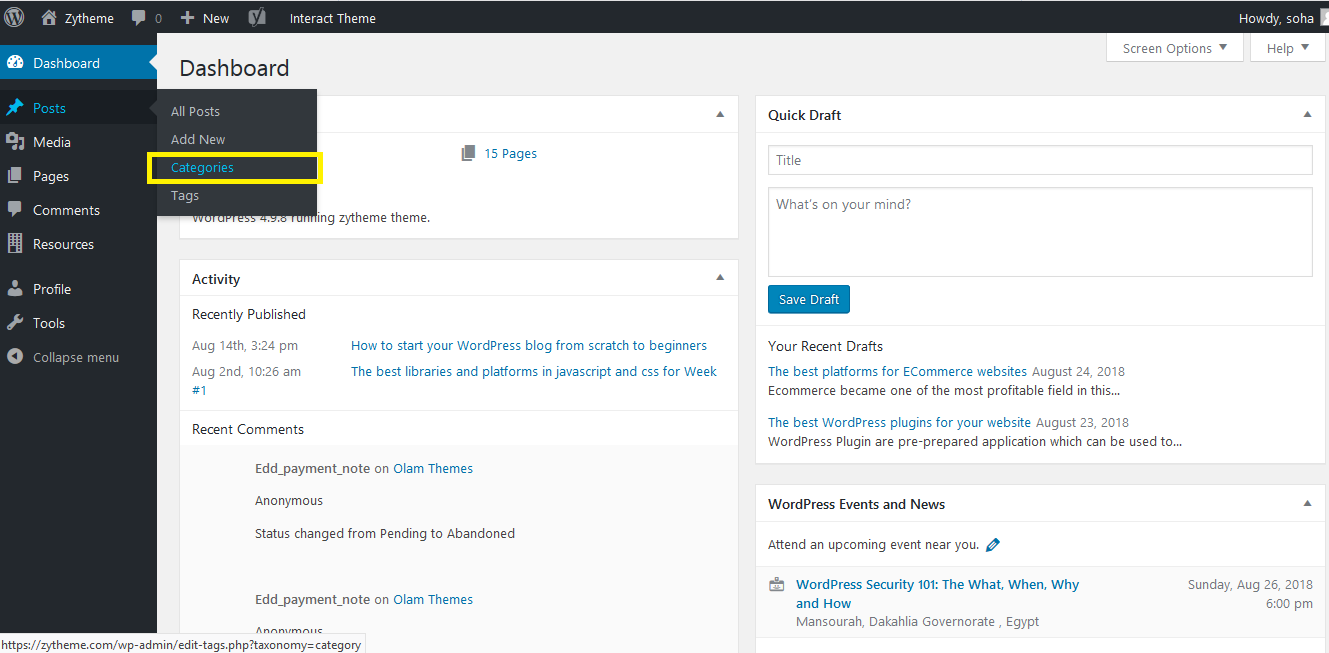
Task: Collapse the Activity panel
Action: [x=720, y=277]
